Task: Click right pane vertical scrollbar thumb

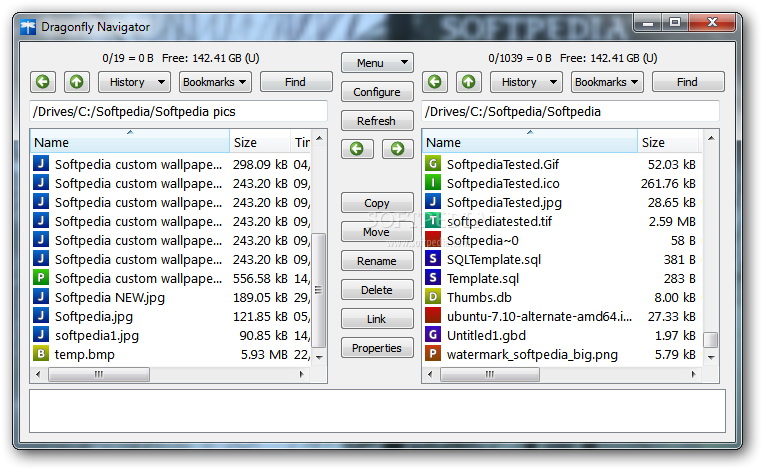Action: [710, 340]
